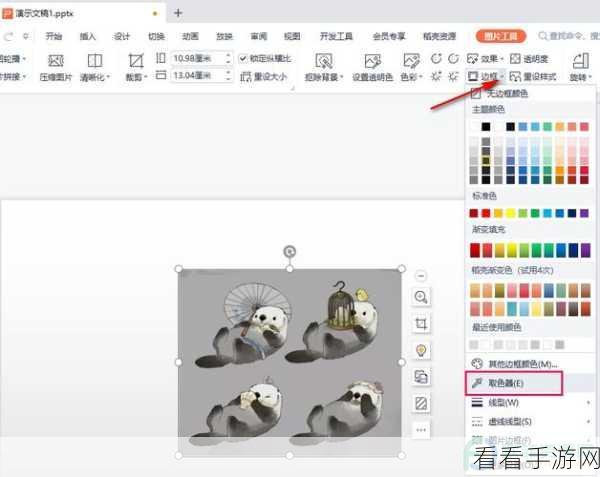600x477 pixels.
Task: Click the sea otter picture on the slide
Action: coord(290,362)
